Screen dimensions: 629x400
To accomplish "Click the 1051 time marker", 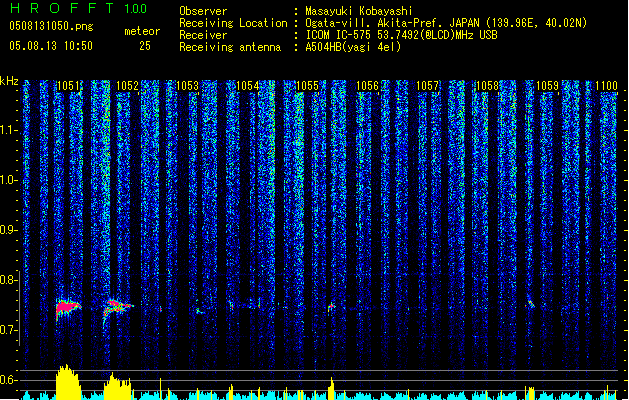I will (68, 86).
